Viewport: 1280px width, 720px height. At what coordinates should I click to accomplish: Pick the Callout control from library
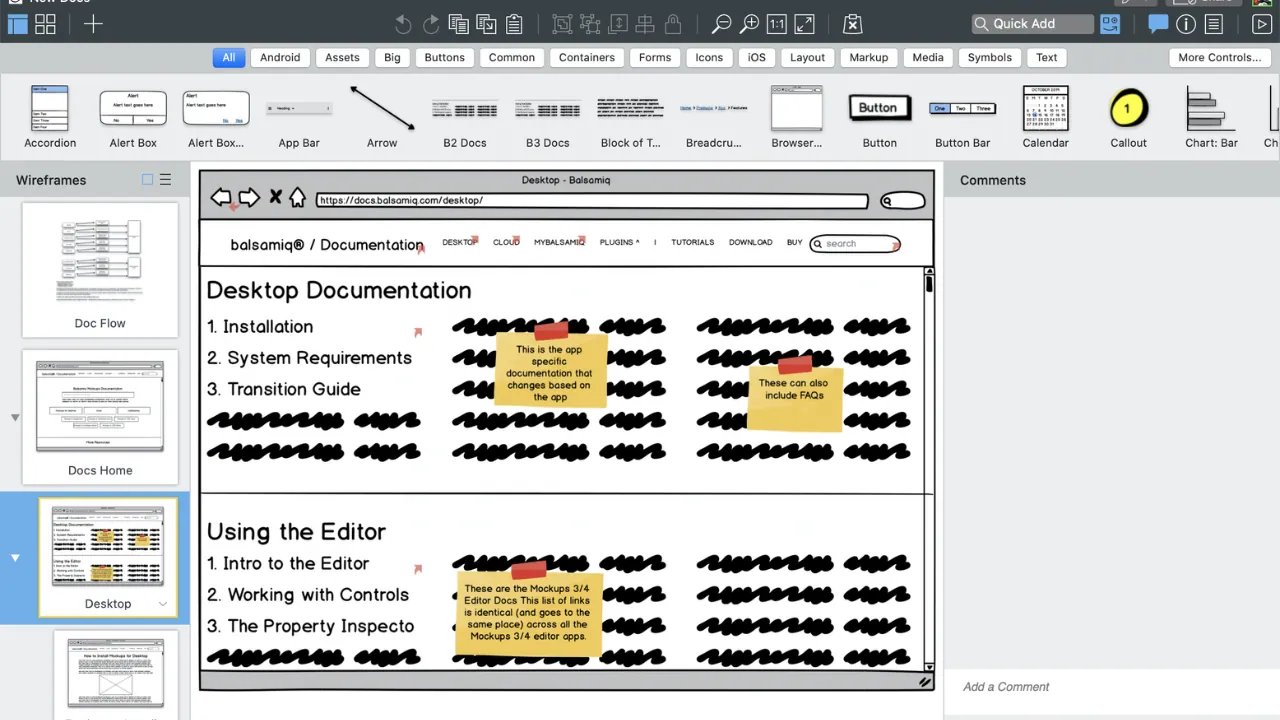pos(1129,117)
